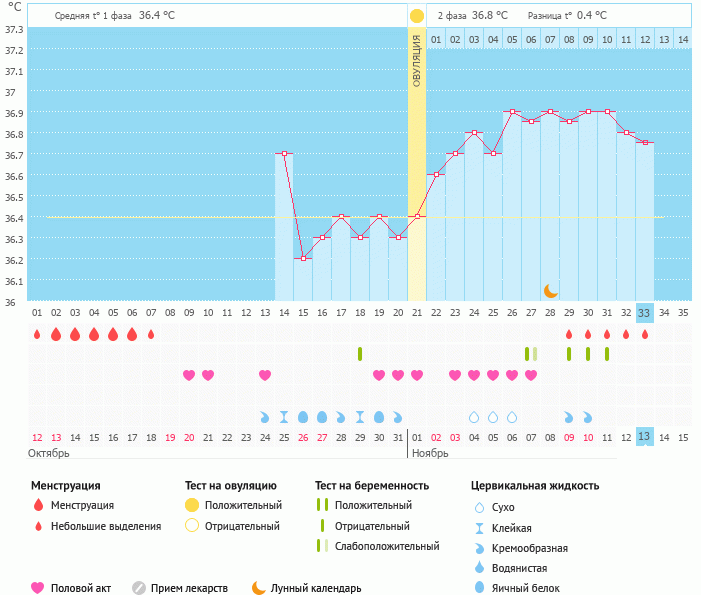
Task: Click the yellow ovulation sun marker above the chart
Action: tap(416, 16)
